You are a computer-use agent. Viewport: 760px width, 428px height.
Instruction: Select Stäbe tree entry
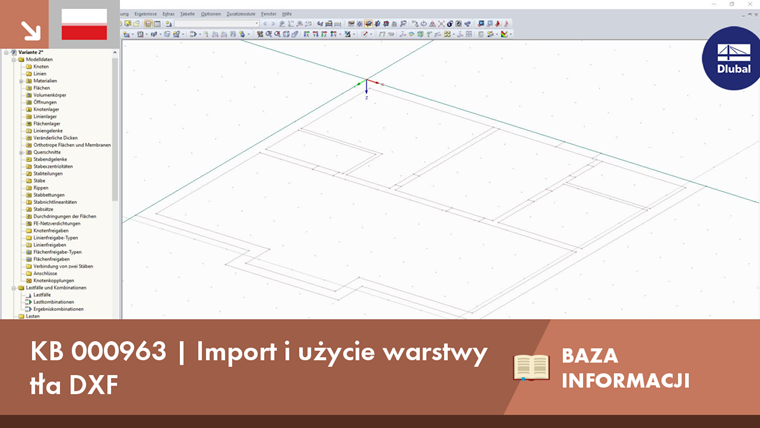point(39,181)
